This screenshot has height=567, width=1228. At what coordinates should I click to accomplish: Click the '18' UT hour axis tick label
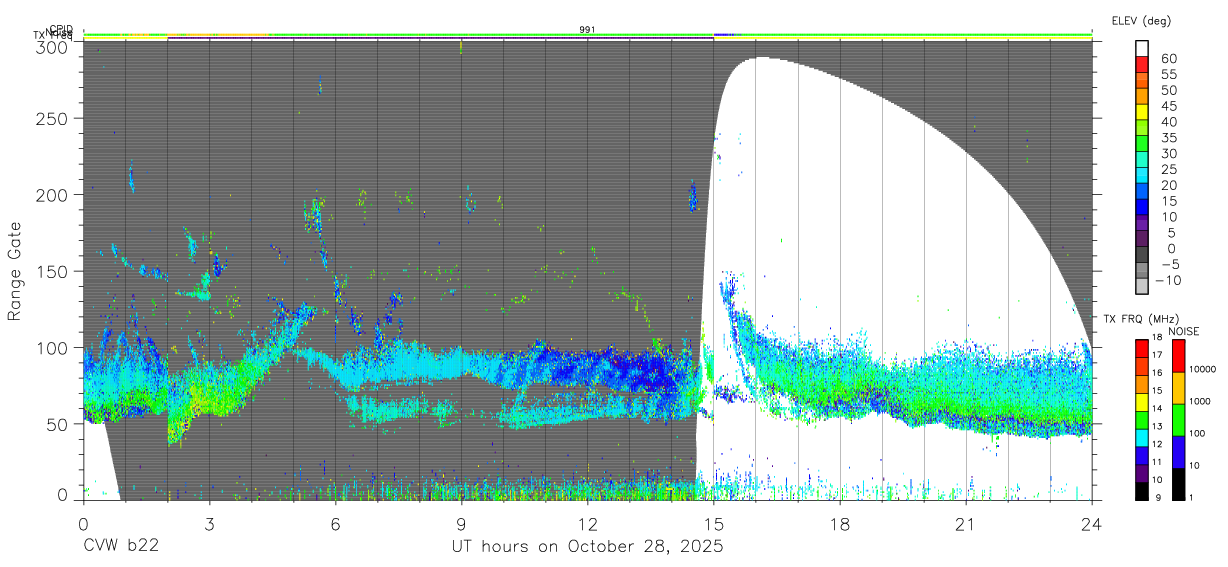[x=839, y=524]
